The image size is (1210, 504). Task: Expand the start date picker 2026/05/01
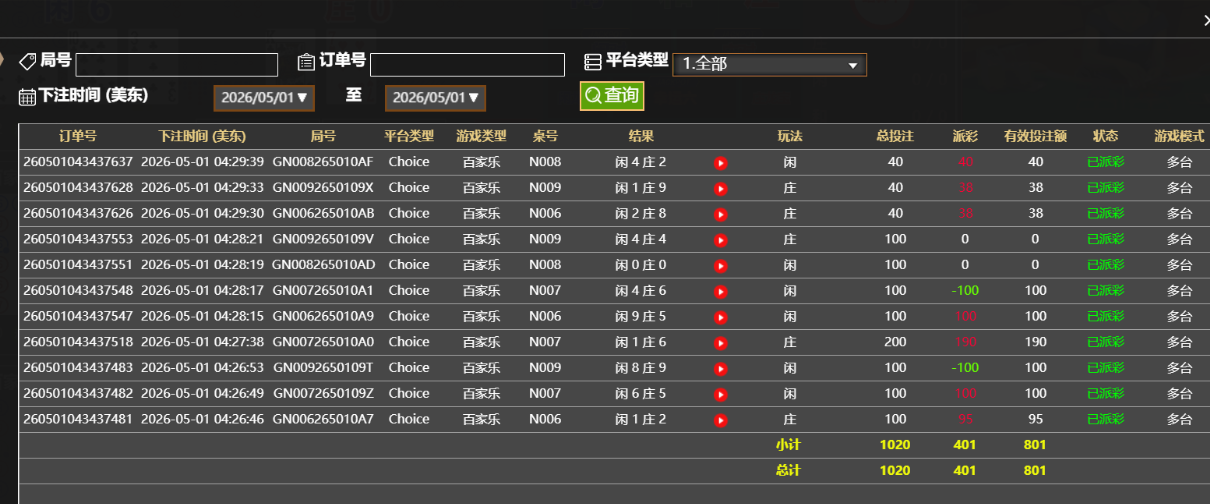point(264,97)
